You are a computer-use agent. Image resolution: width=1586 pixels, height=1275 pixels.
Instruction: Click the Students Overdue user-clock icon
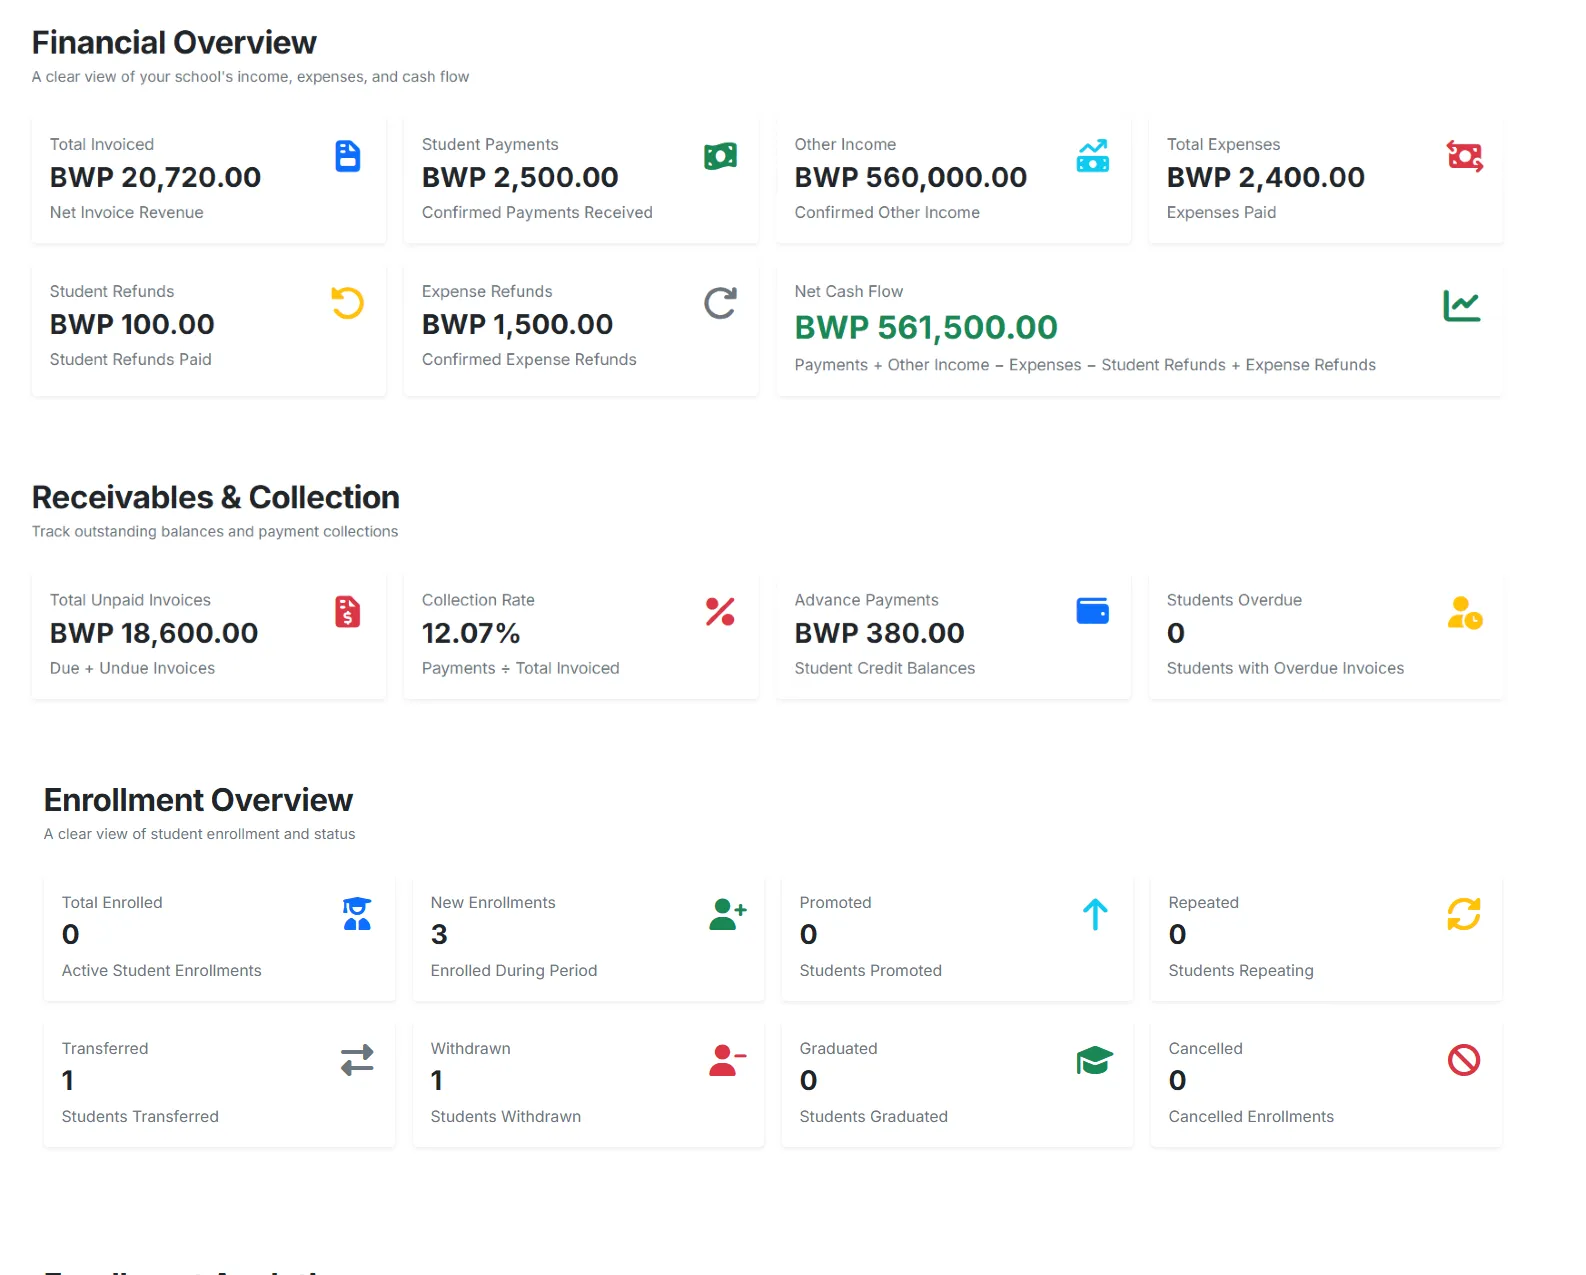[1465, 612]
